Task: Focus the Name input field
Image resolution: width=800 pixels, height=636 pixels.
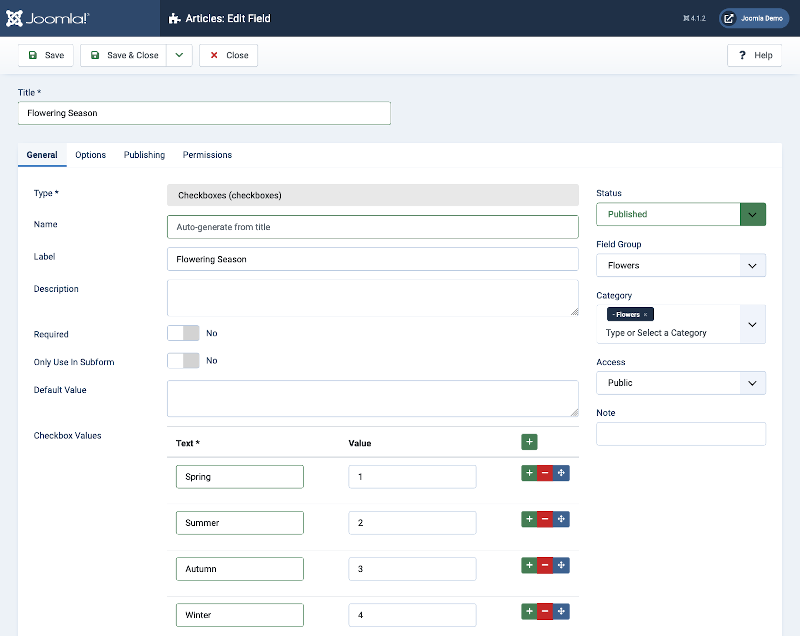Action: coord(373,227)
